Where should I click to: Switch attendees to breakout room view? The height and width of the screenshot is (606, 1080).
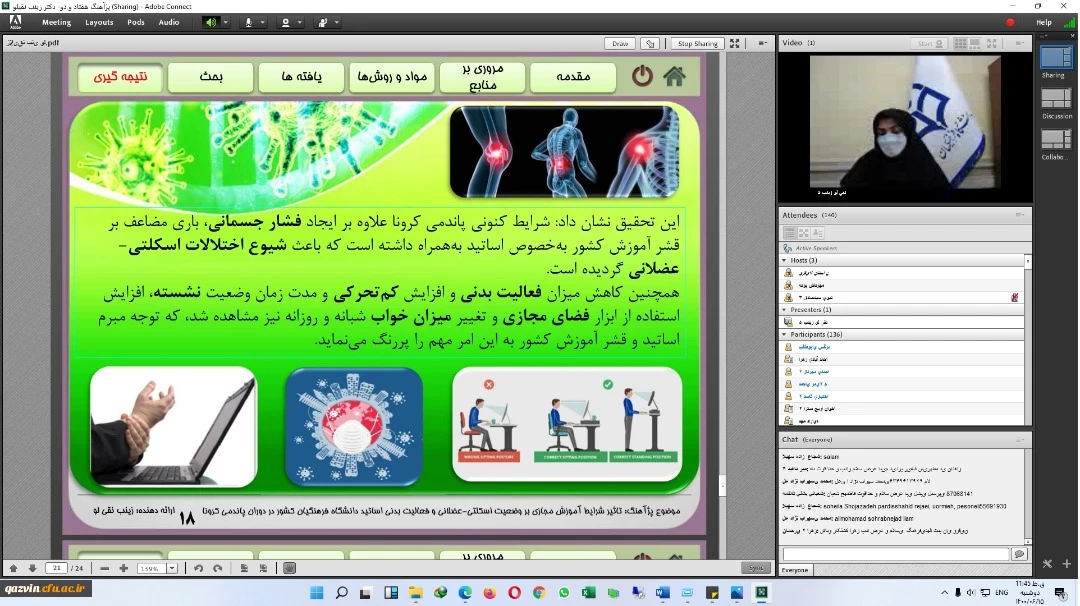[x=804, y=233]
